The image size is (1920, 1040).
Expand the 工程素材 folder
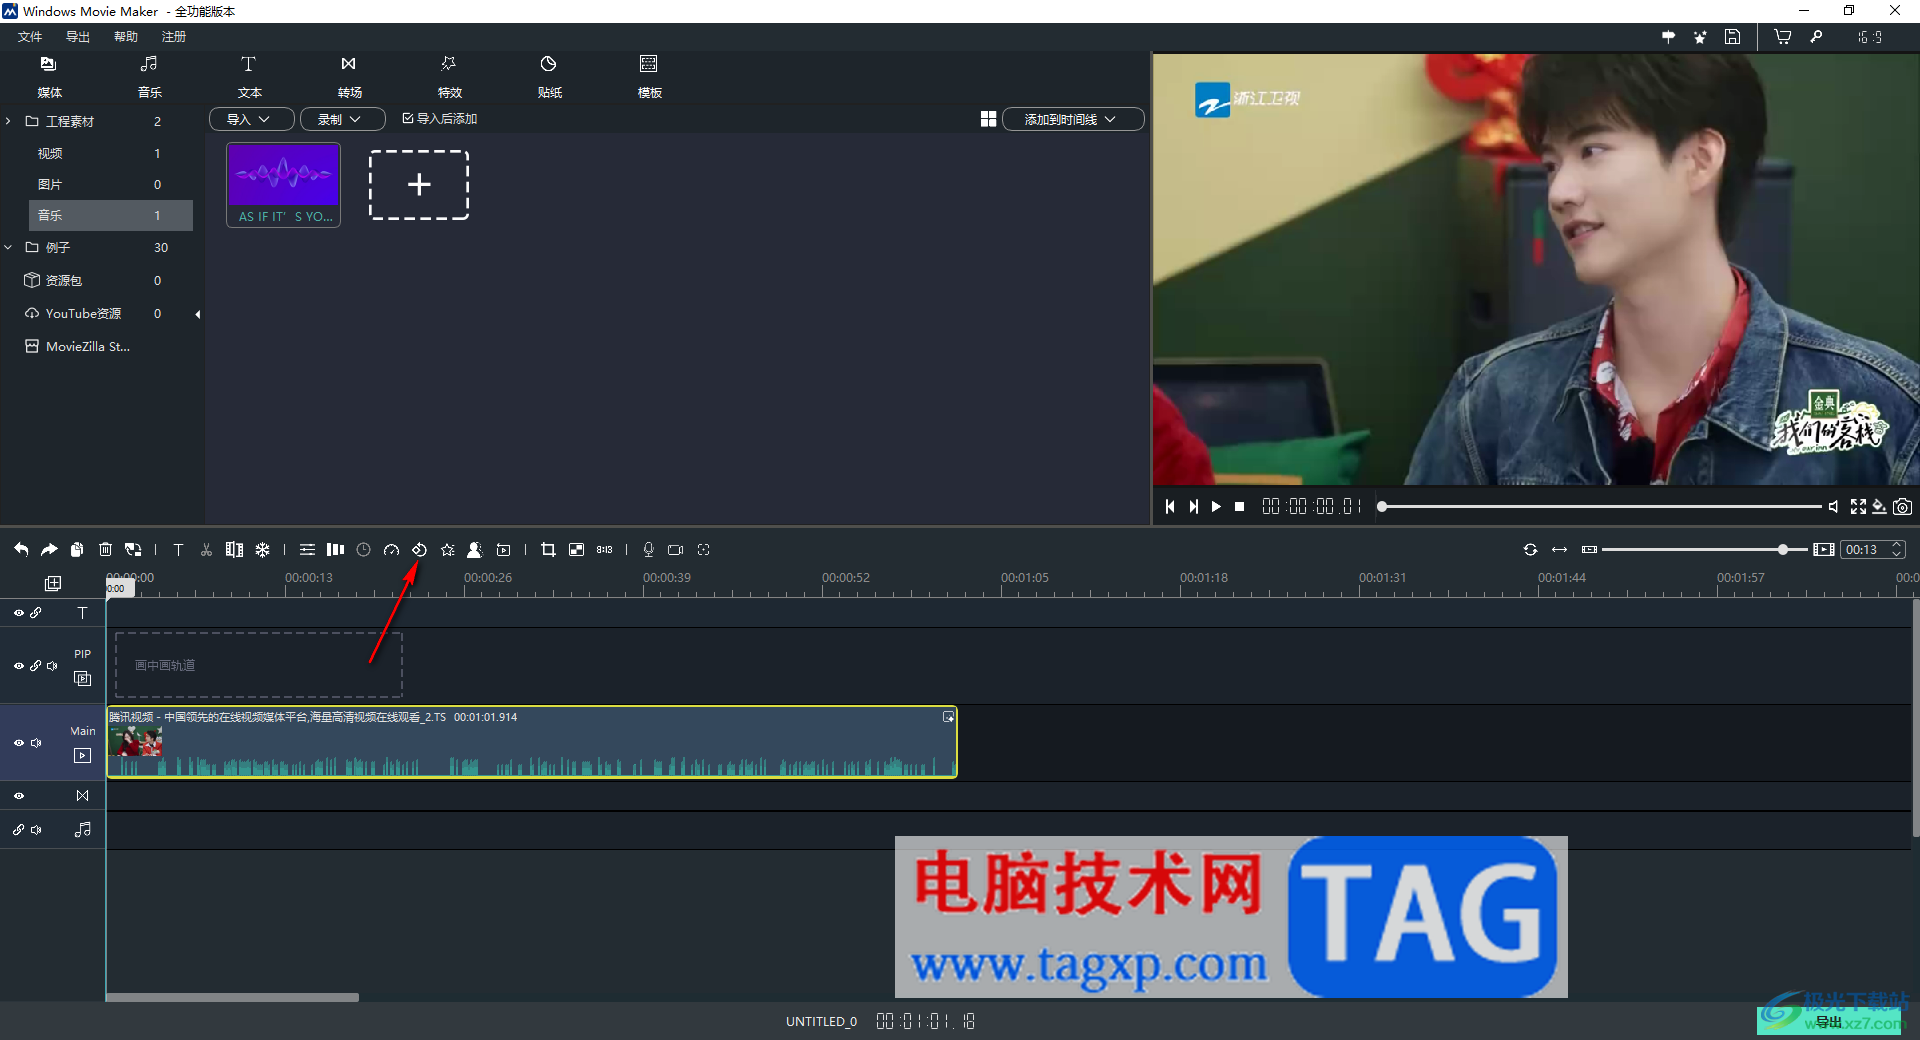coord(8,121)
